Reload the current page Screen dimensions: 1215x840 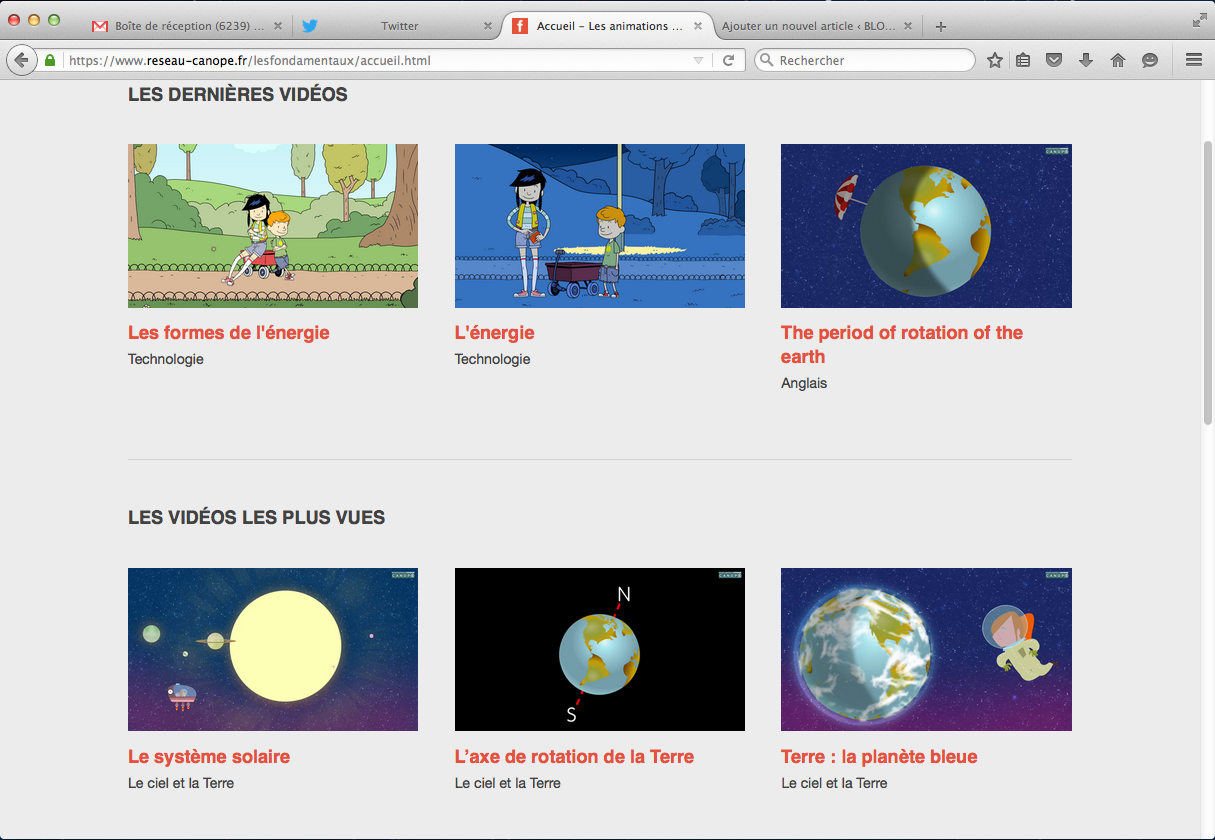click(x=729, y=60)
